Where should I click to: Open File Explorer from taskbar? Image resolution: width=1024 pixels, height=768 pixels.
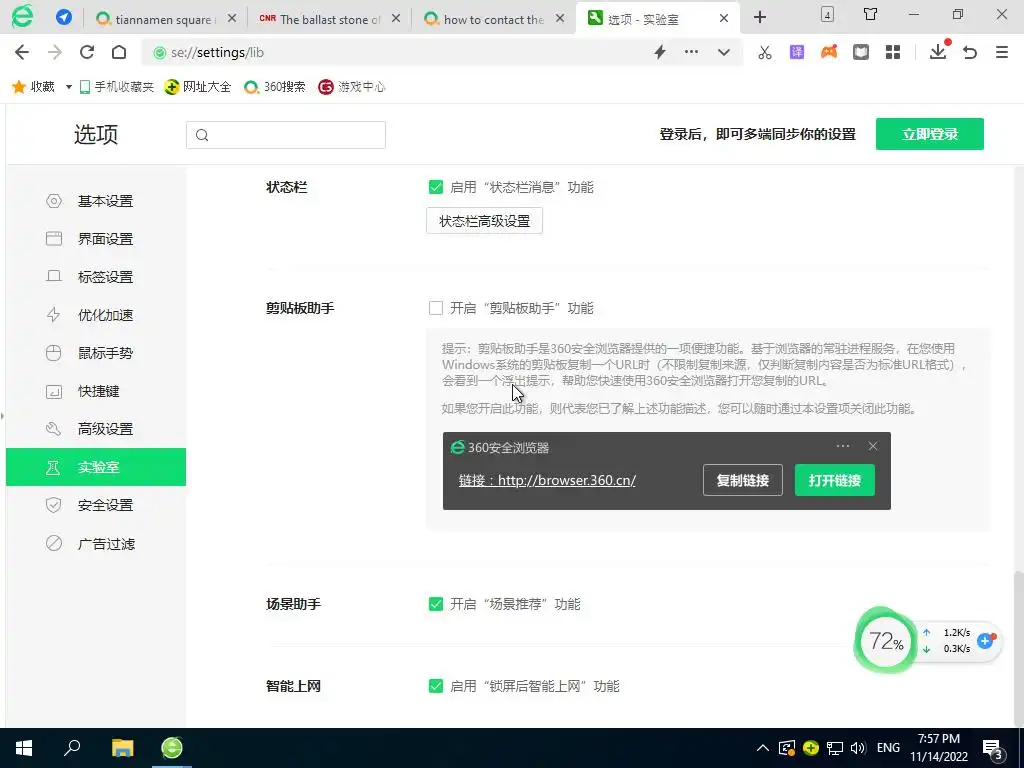(x=122, y=748)
